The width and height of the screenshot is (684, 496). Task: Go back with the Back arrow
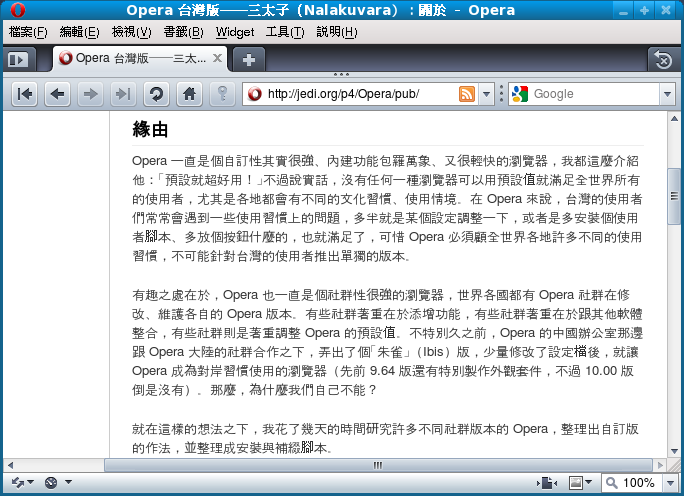coord(57,94)
